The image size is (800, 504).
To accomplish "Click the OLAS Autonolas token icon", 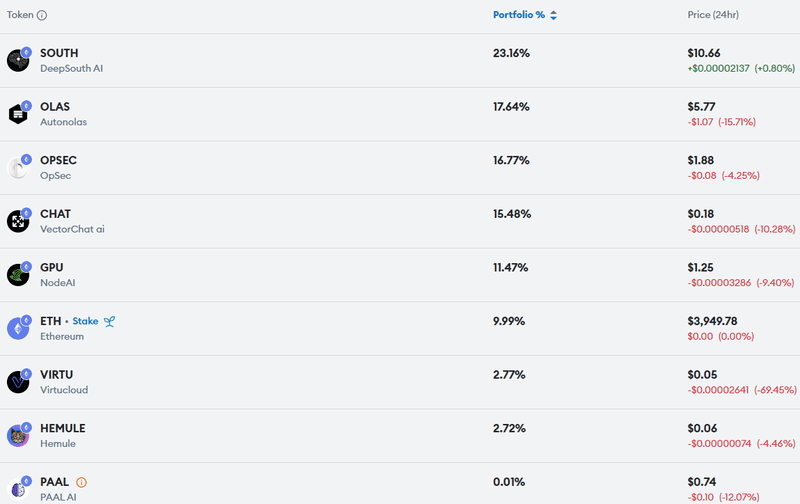I will pyautogui.click(x=18, y=114).
